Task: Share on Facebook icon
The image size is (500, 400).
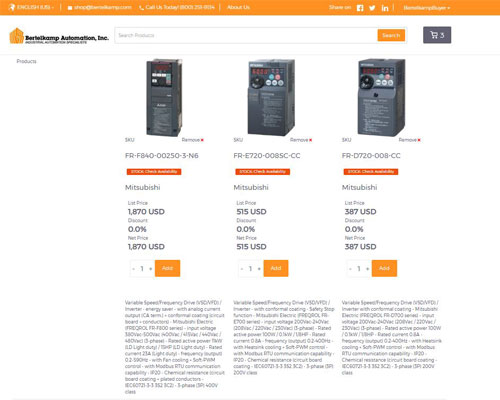Action: coord(360,8)
